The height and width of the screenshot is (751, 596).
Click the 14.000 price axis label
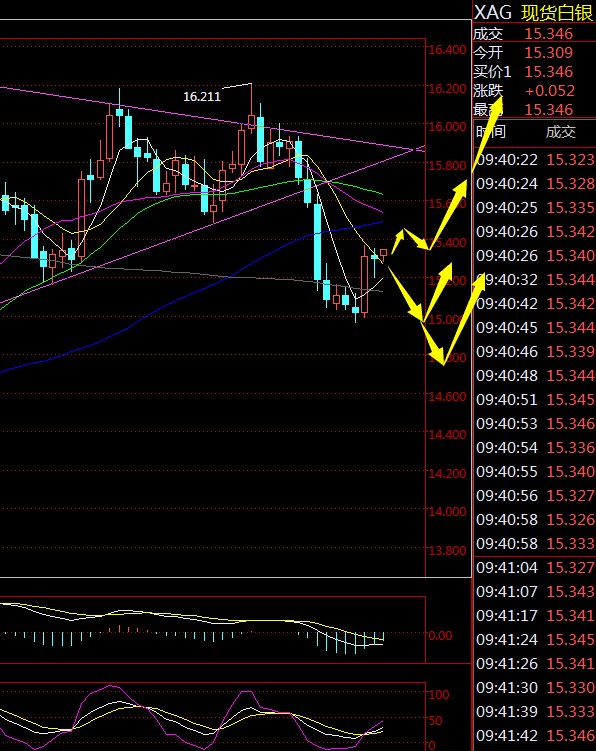click(x=447, y=512)
